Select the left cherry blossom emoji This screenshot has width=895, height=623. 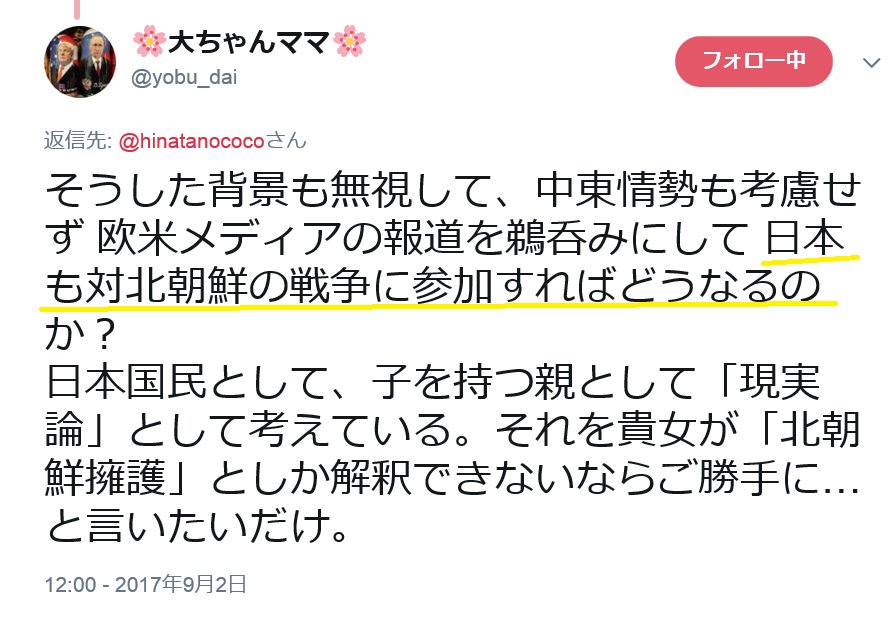click(149, 41)
